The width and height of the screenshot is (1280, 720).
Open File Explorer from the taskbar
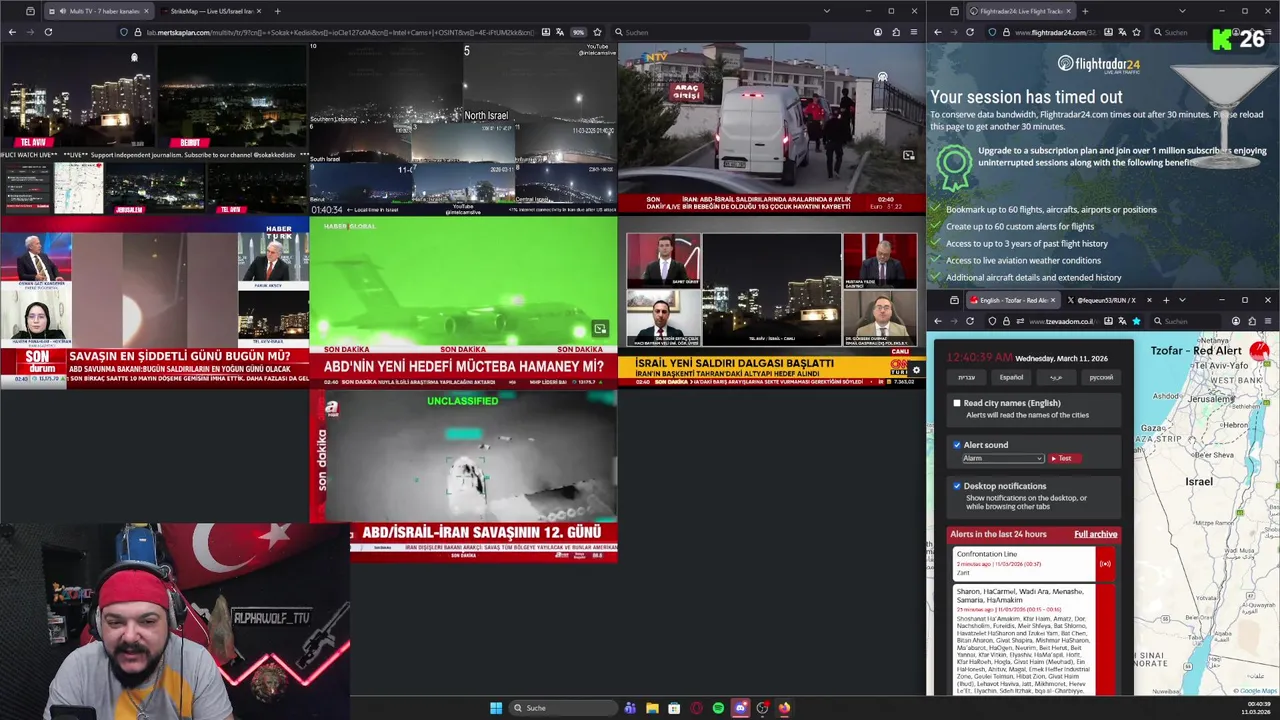pos(652,708)
